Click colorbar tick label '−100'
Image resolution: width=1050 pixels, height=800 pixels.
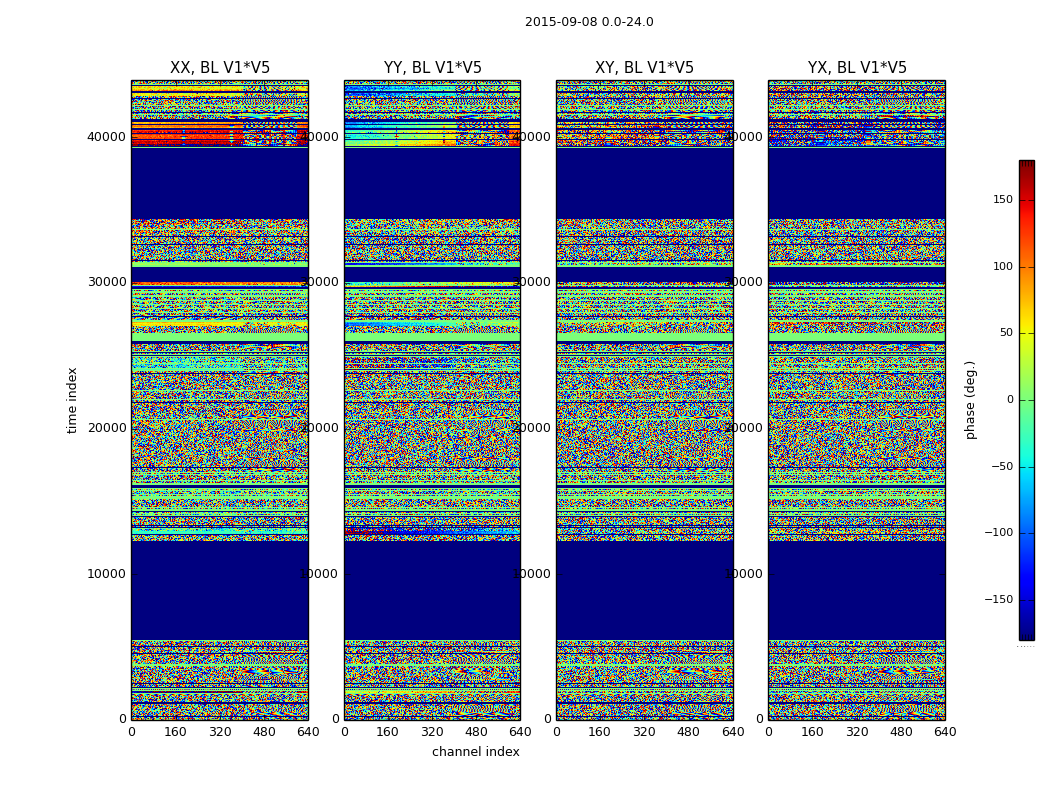pos(999,533)
